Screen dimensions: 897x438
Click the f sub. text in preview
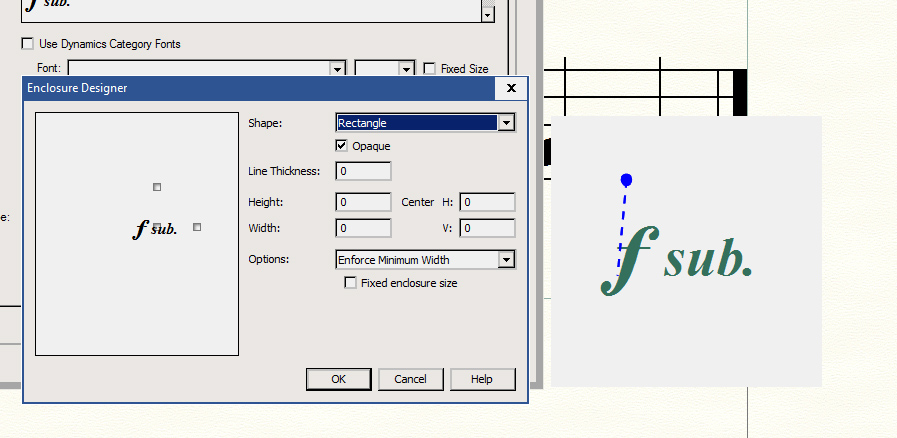(x=155, y=229)
